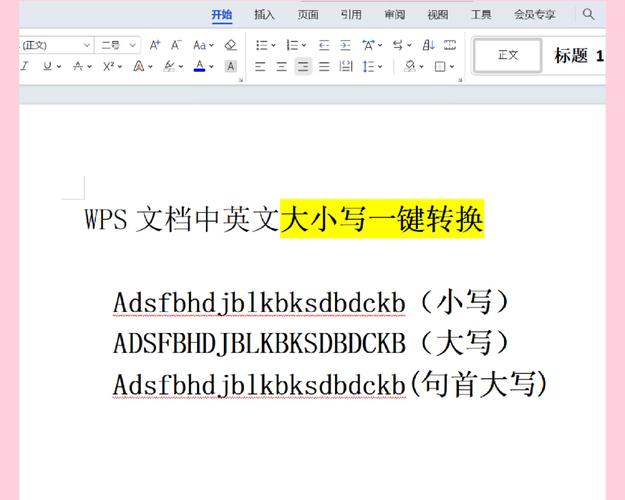Toggle italic formatting
The image size is (625, 500).
(25, 66)
